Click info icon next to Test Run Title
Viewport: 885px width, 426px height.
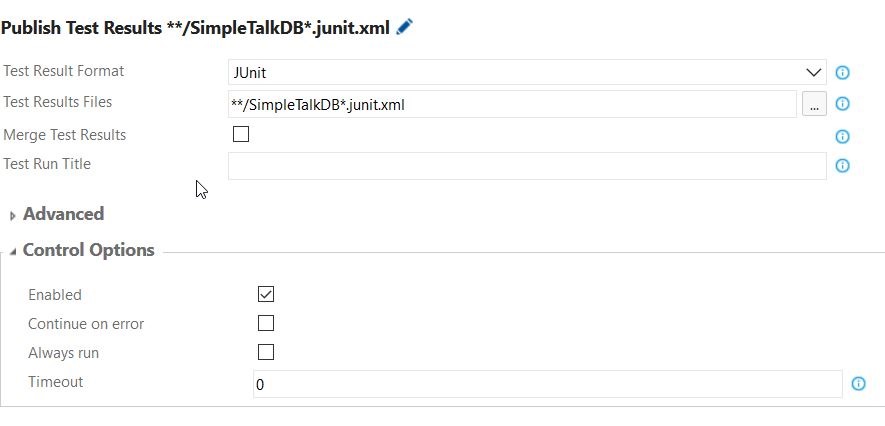pyautogui.click(x=842, y=166)
